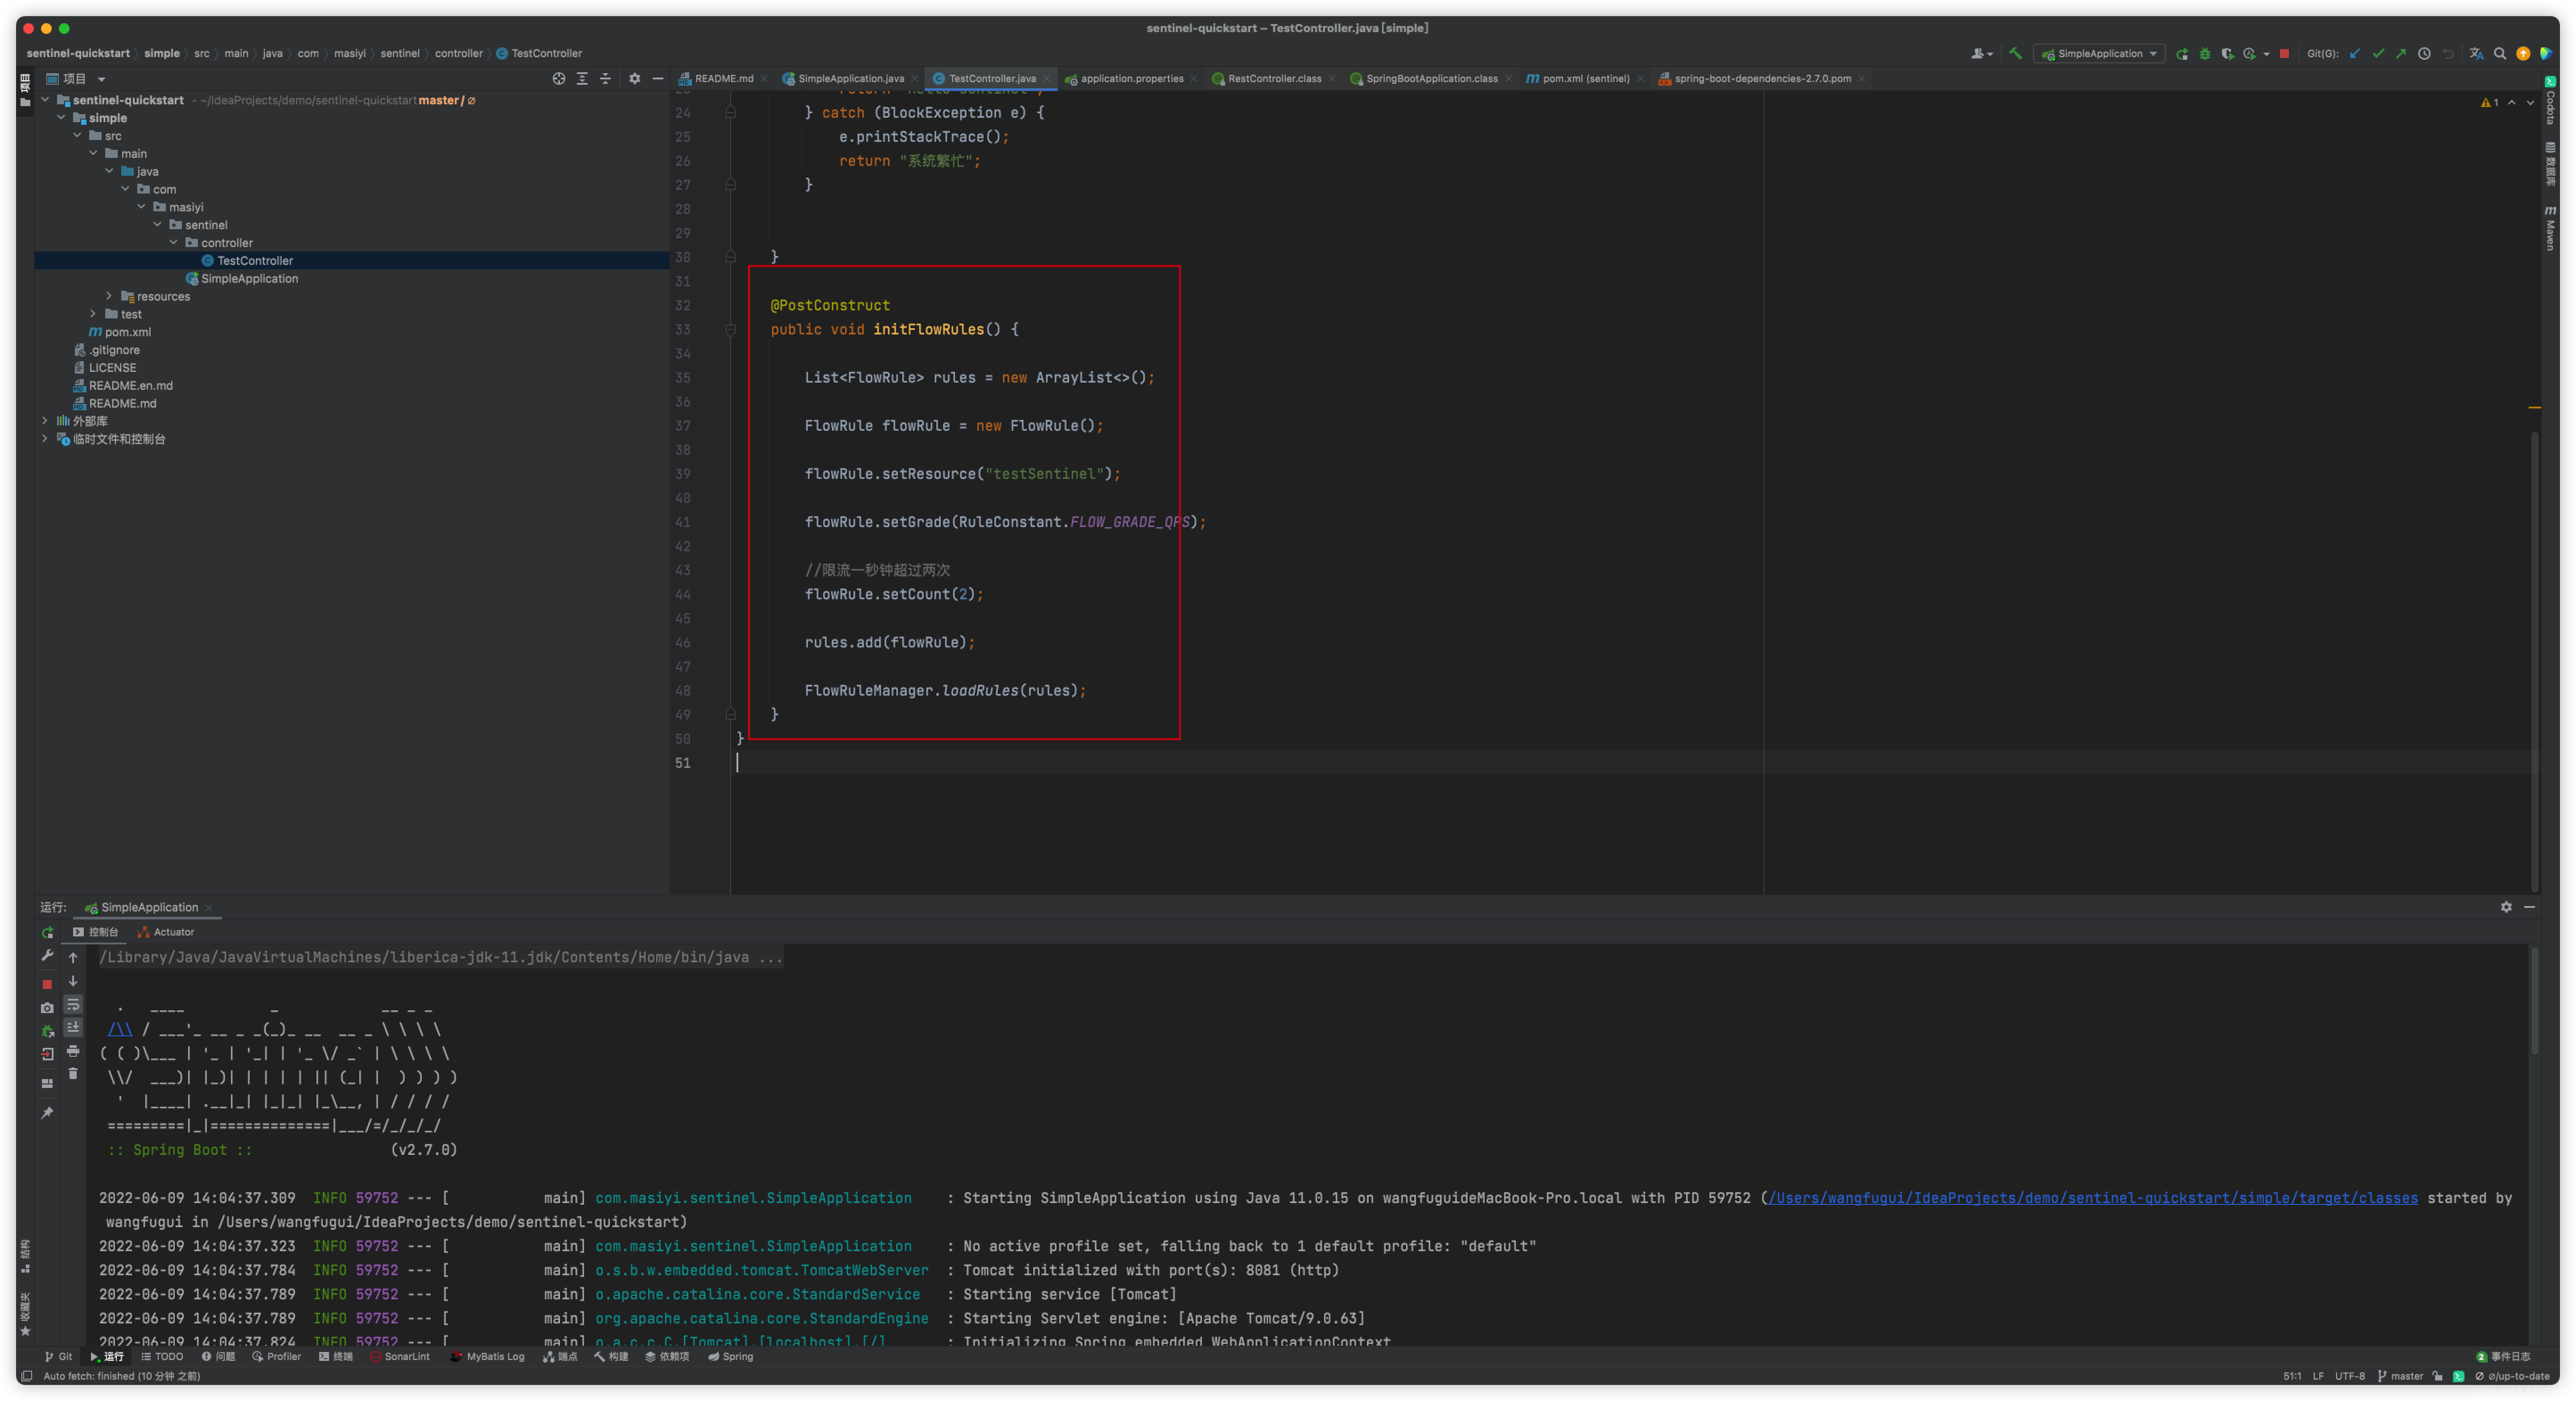Expand the resources folder in tree

(x=109, y=296)
